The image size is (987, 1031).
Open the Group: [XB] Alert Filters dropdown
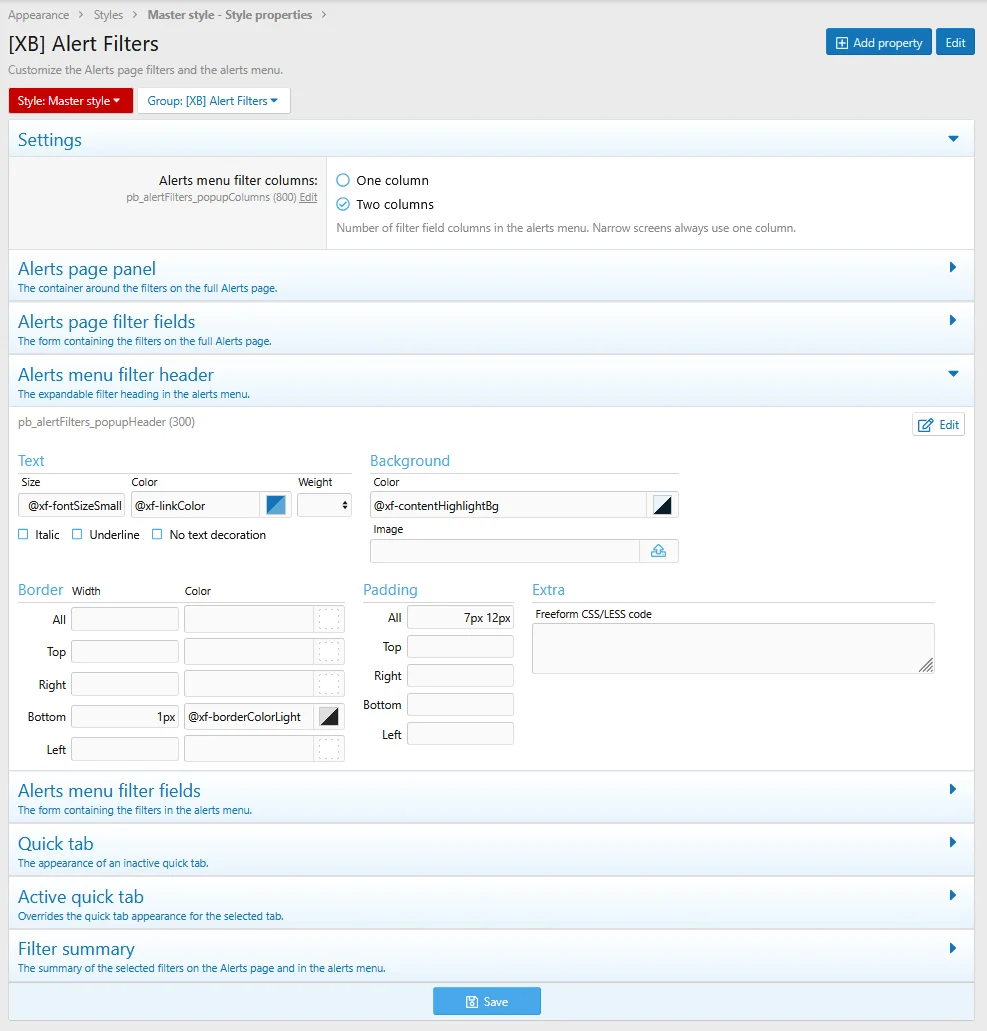click(213, 101)
